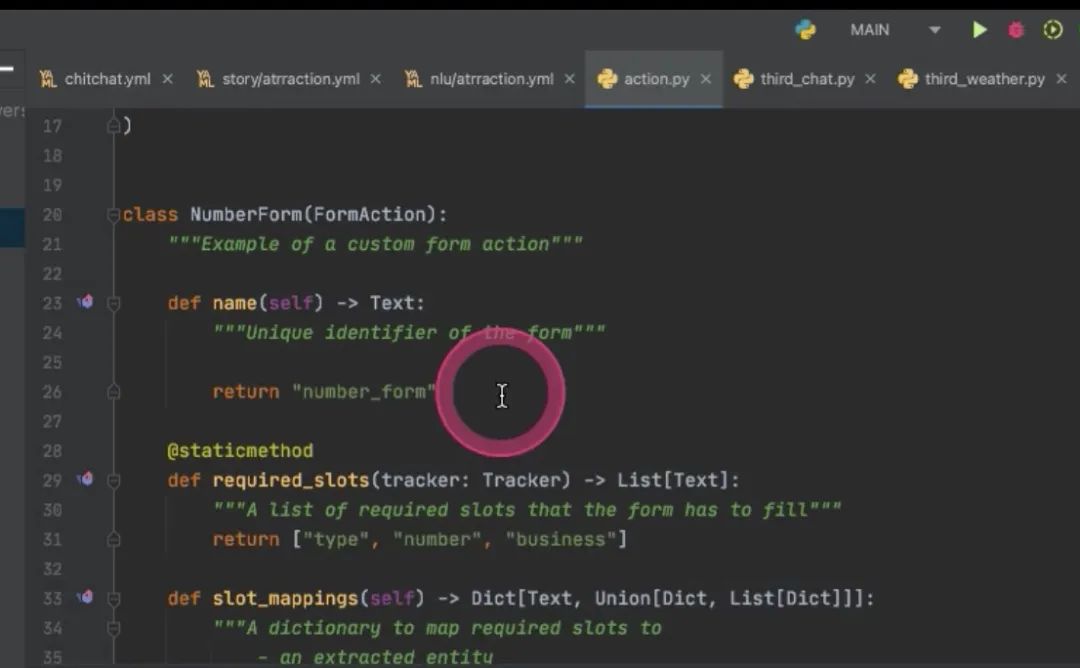This screenshot has height=668, width=1080.
Task: Toggle docstring fold marker on line 34
Action: point(114,628)
